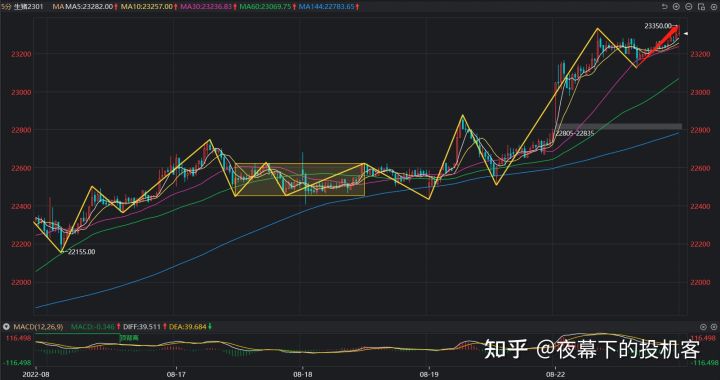The image size is (720, 380).
Task: Click the last round icon on the MACD panel's right side
Action: pos(713,327)
